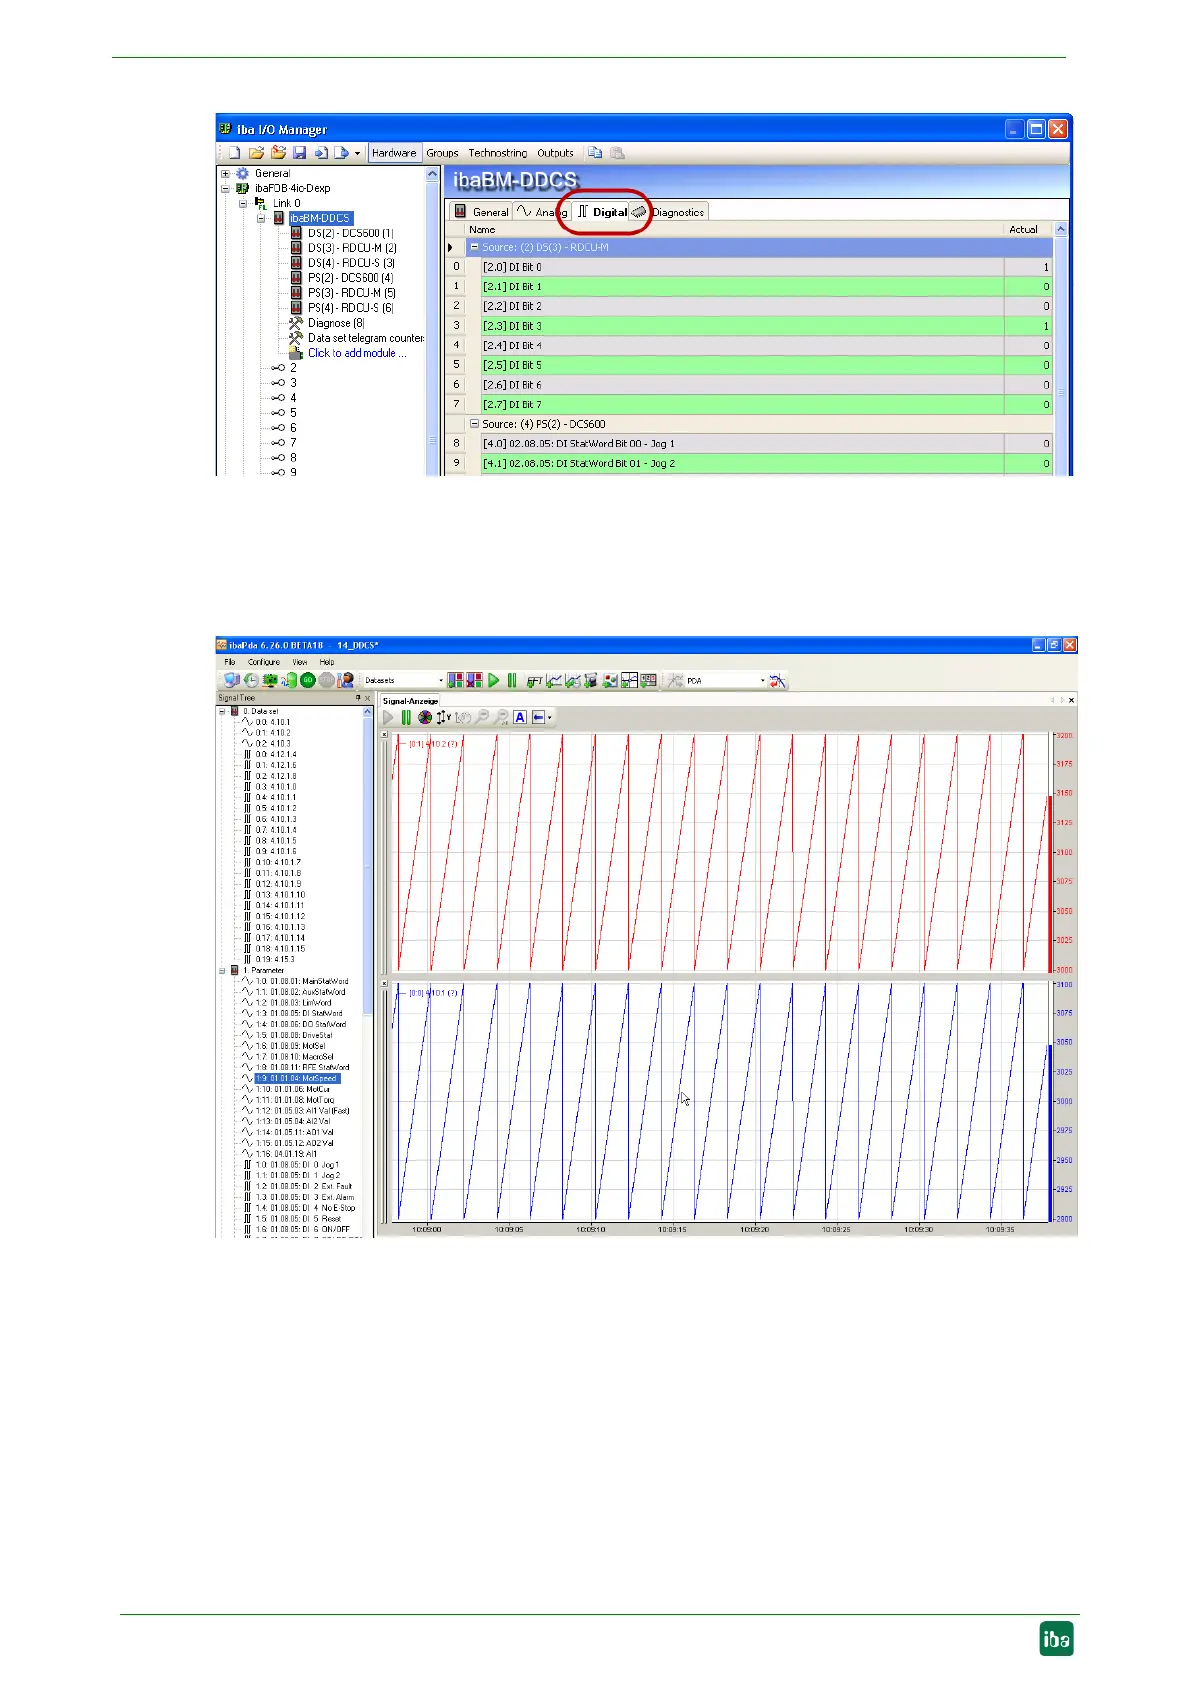Click the 'Click to add module ...' link

(x=357, y=353)
